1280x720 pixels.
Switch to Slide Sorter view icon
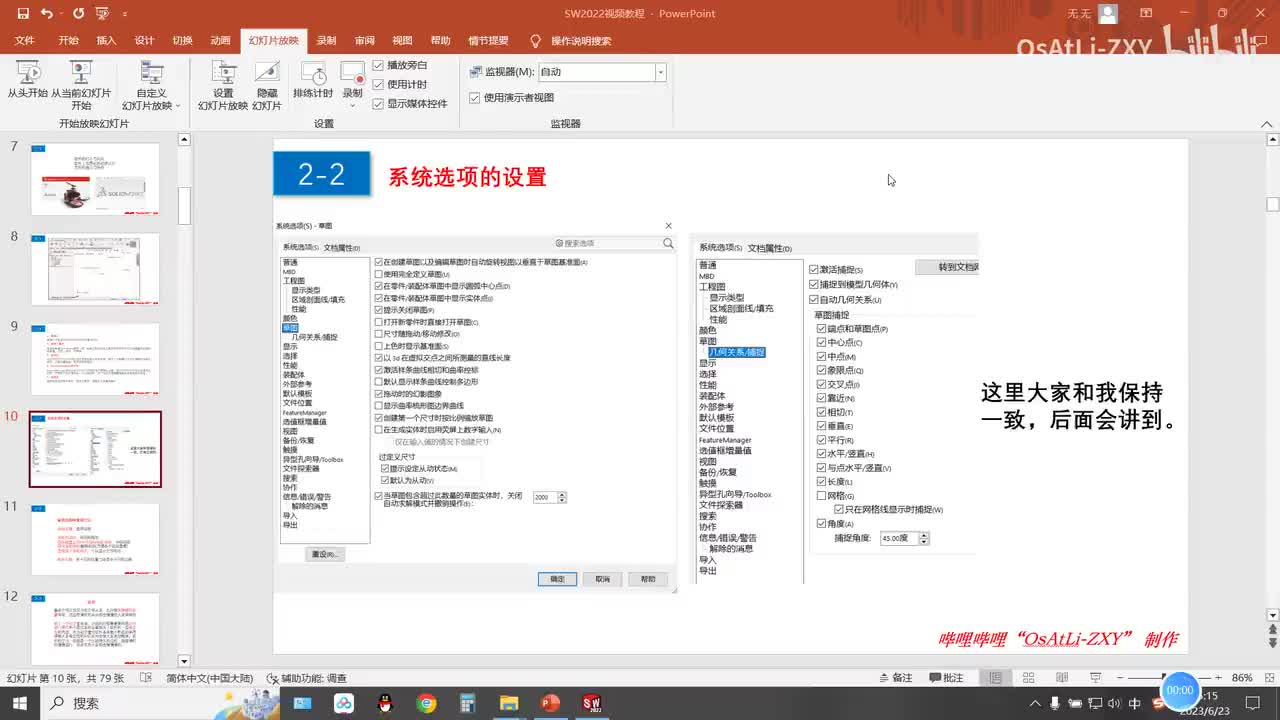point(1029,678)
